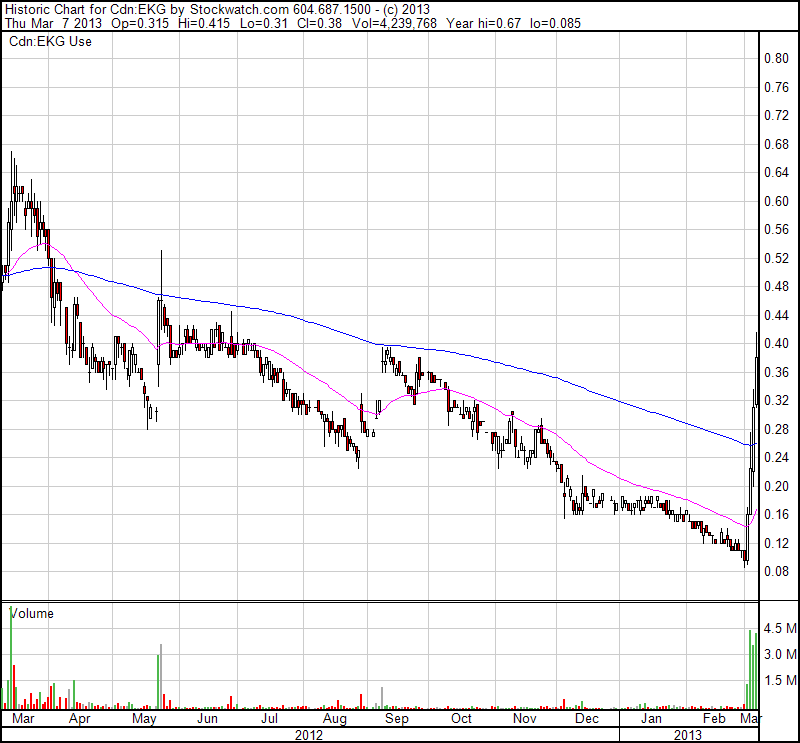Select the Mar label on the left of the timeline
The width and height of the screenshot is (800, 743).
[25, 718]
